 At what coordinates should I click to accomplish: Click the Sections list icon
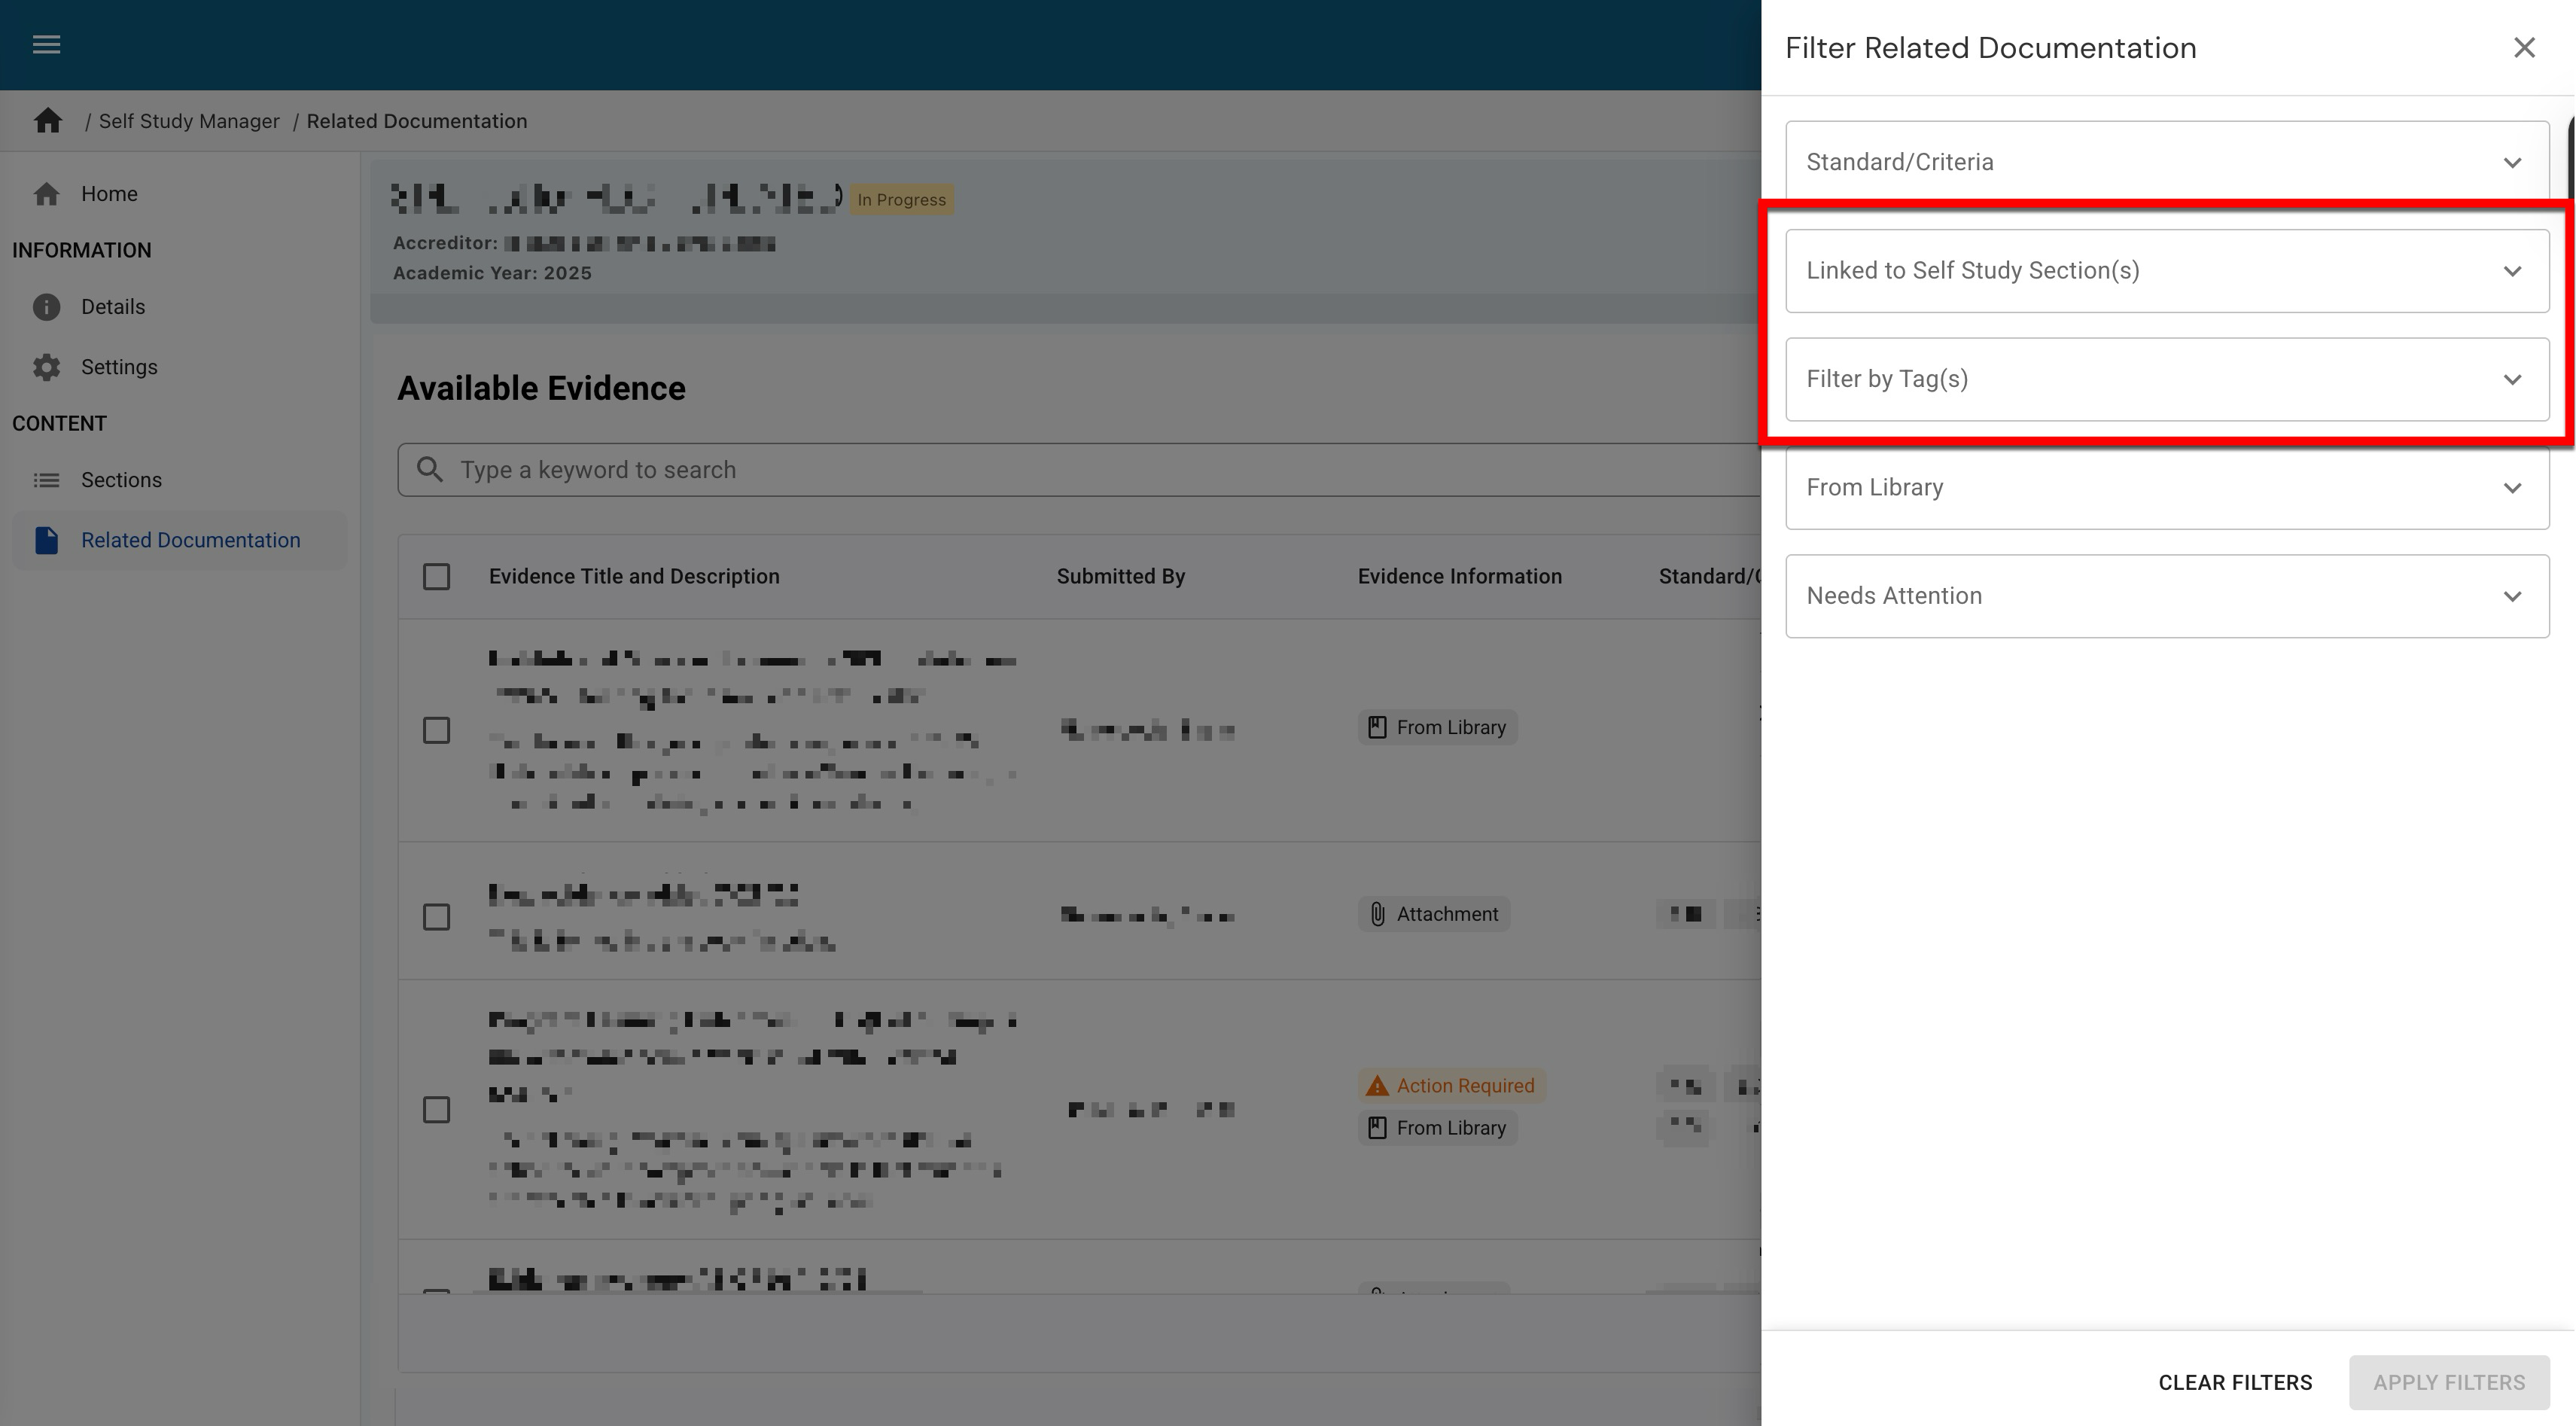point(46,480)
